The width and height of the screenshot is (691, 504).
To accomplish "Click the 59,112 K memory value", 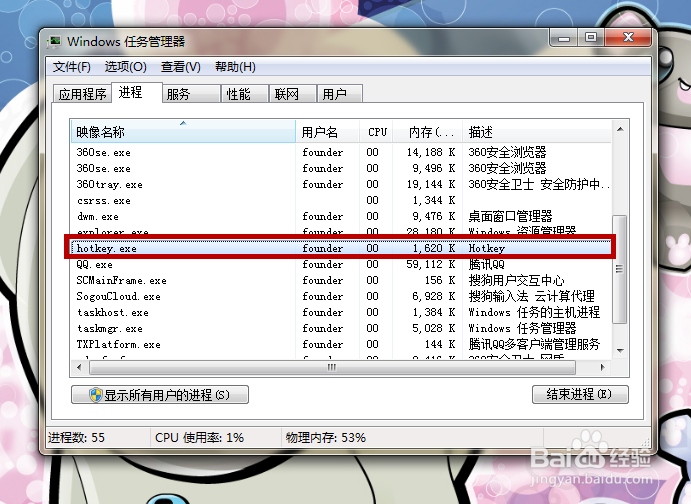I will pos(431,264).
